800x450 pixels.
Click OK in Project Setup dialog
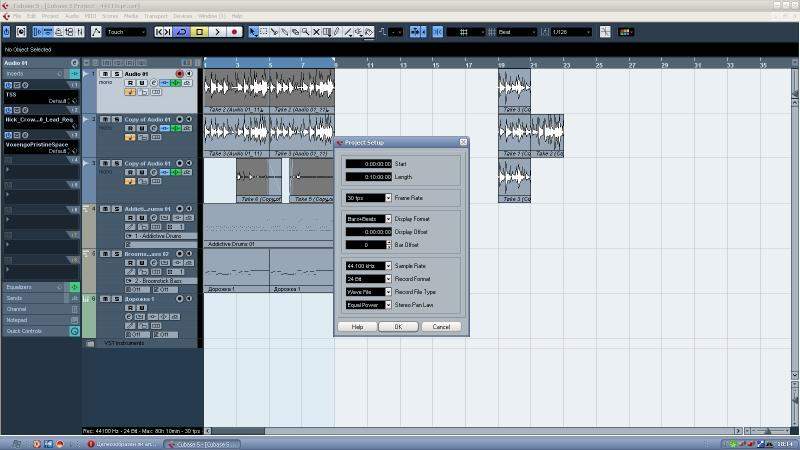[397, 327]
